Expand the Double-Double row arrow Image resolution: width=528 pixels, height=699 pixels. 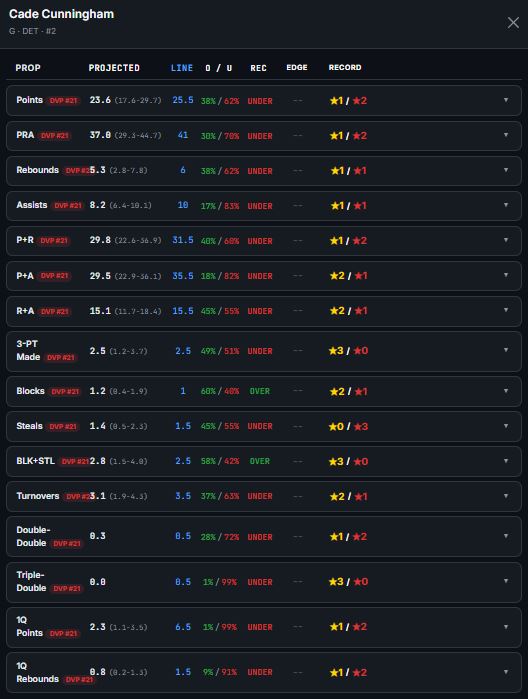(506, 536)
